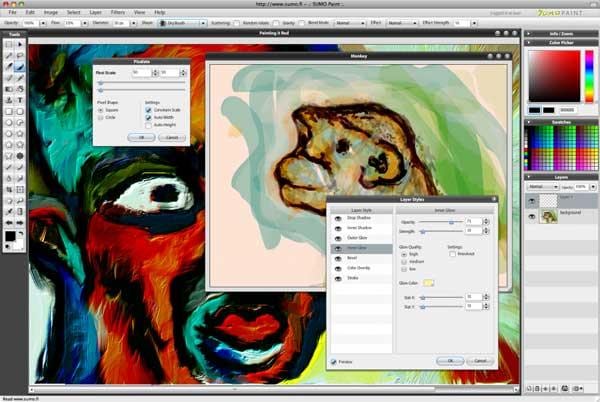
Task: Hide the Background layer
Action: tap(532, 216)
